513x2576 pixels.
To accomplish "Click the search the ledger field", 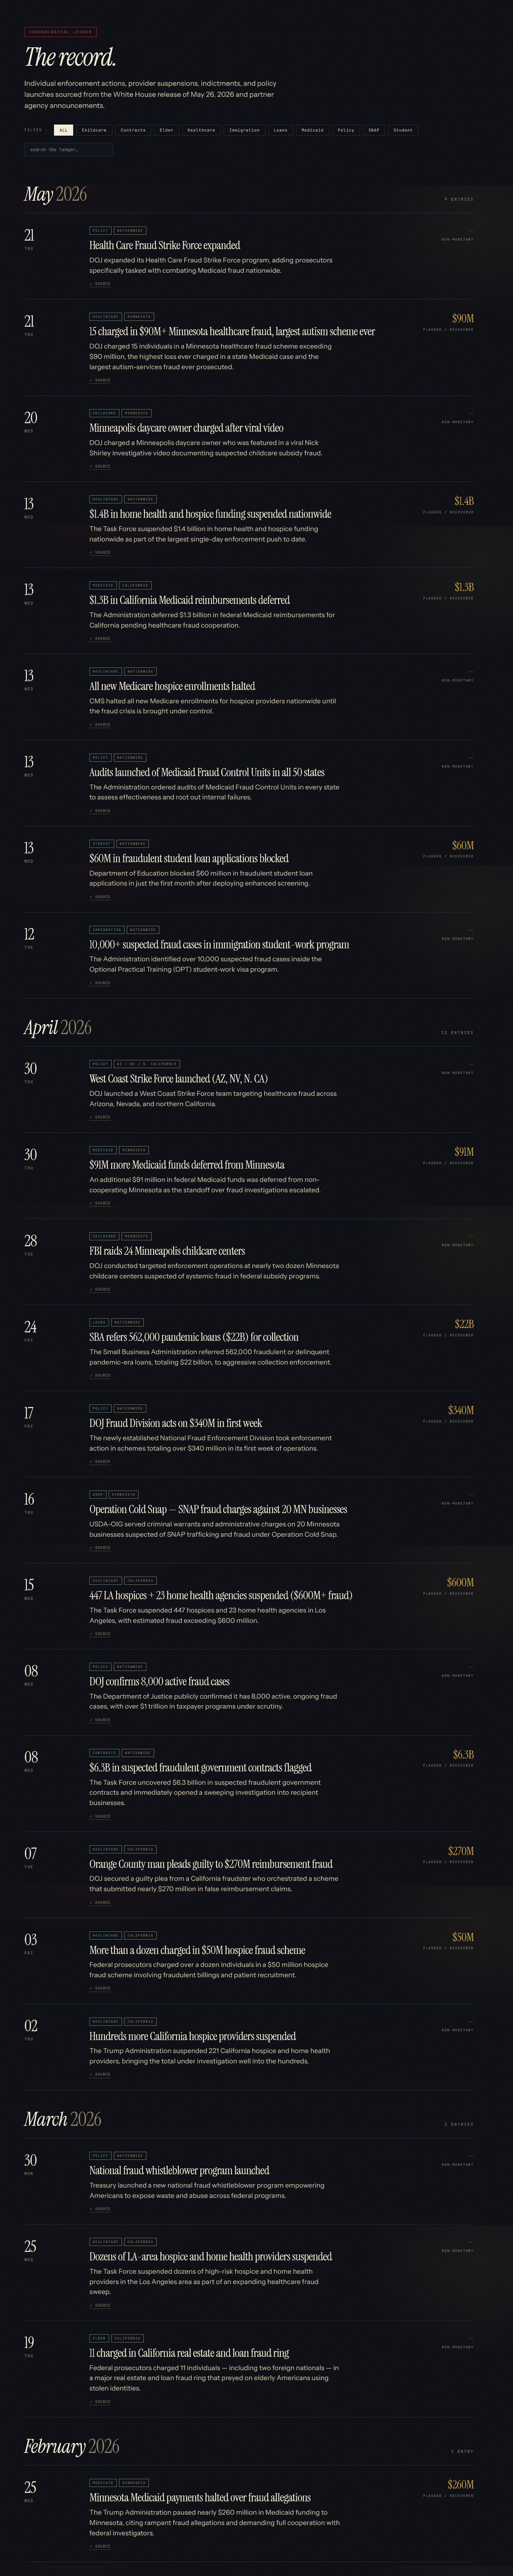I will pyautogui.click(x=68, y=149).
